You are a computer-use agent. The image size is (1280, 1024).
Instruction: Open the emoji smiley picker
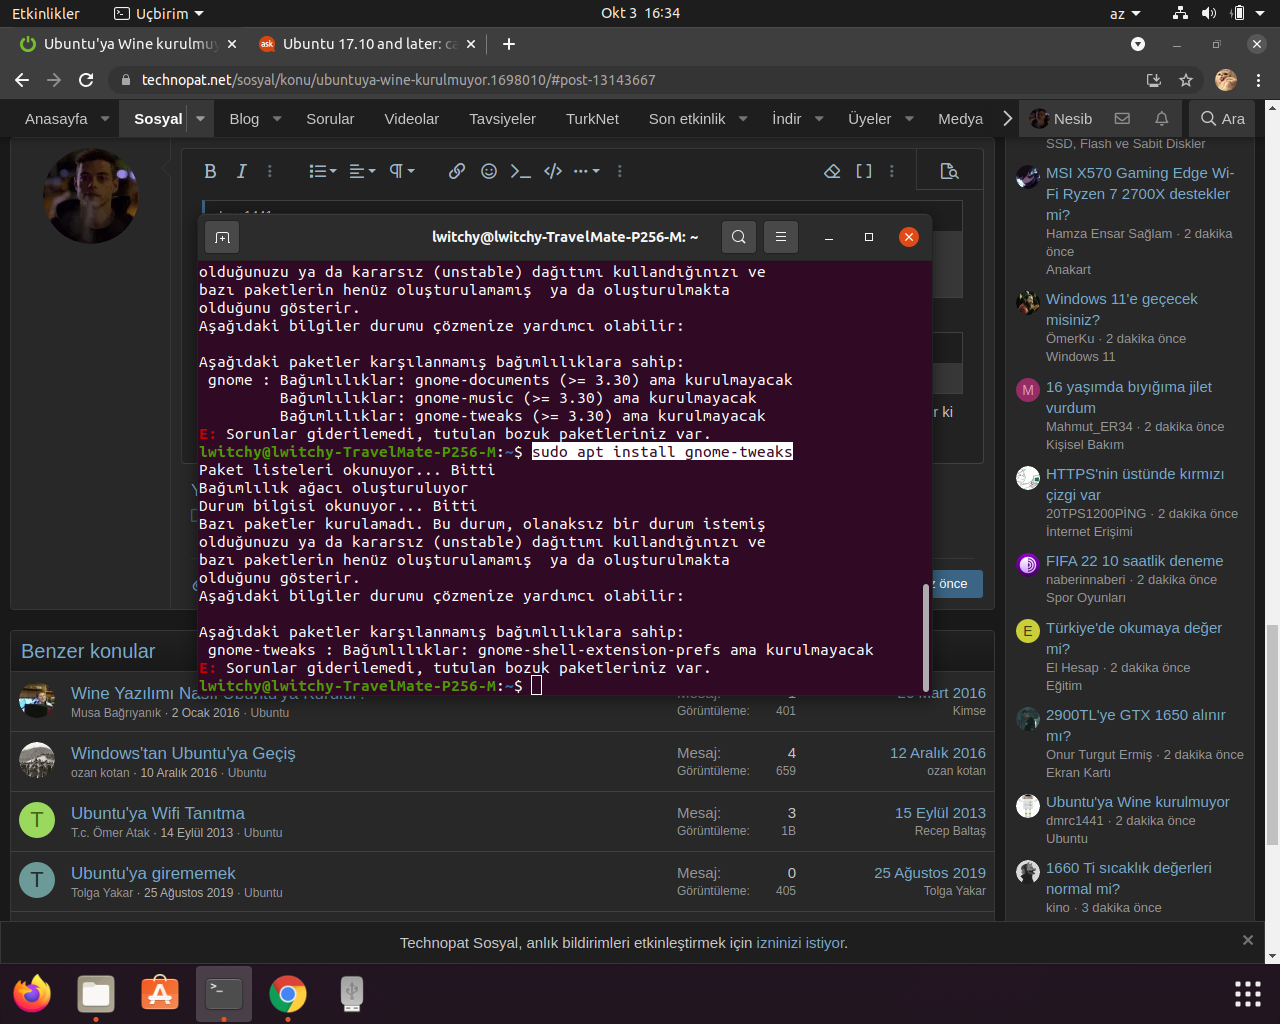tap(489, 171)
